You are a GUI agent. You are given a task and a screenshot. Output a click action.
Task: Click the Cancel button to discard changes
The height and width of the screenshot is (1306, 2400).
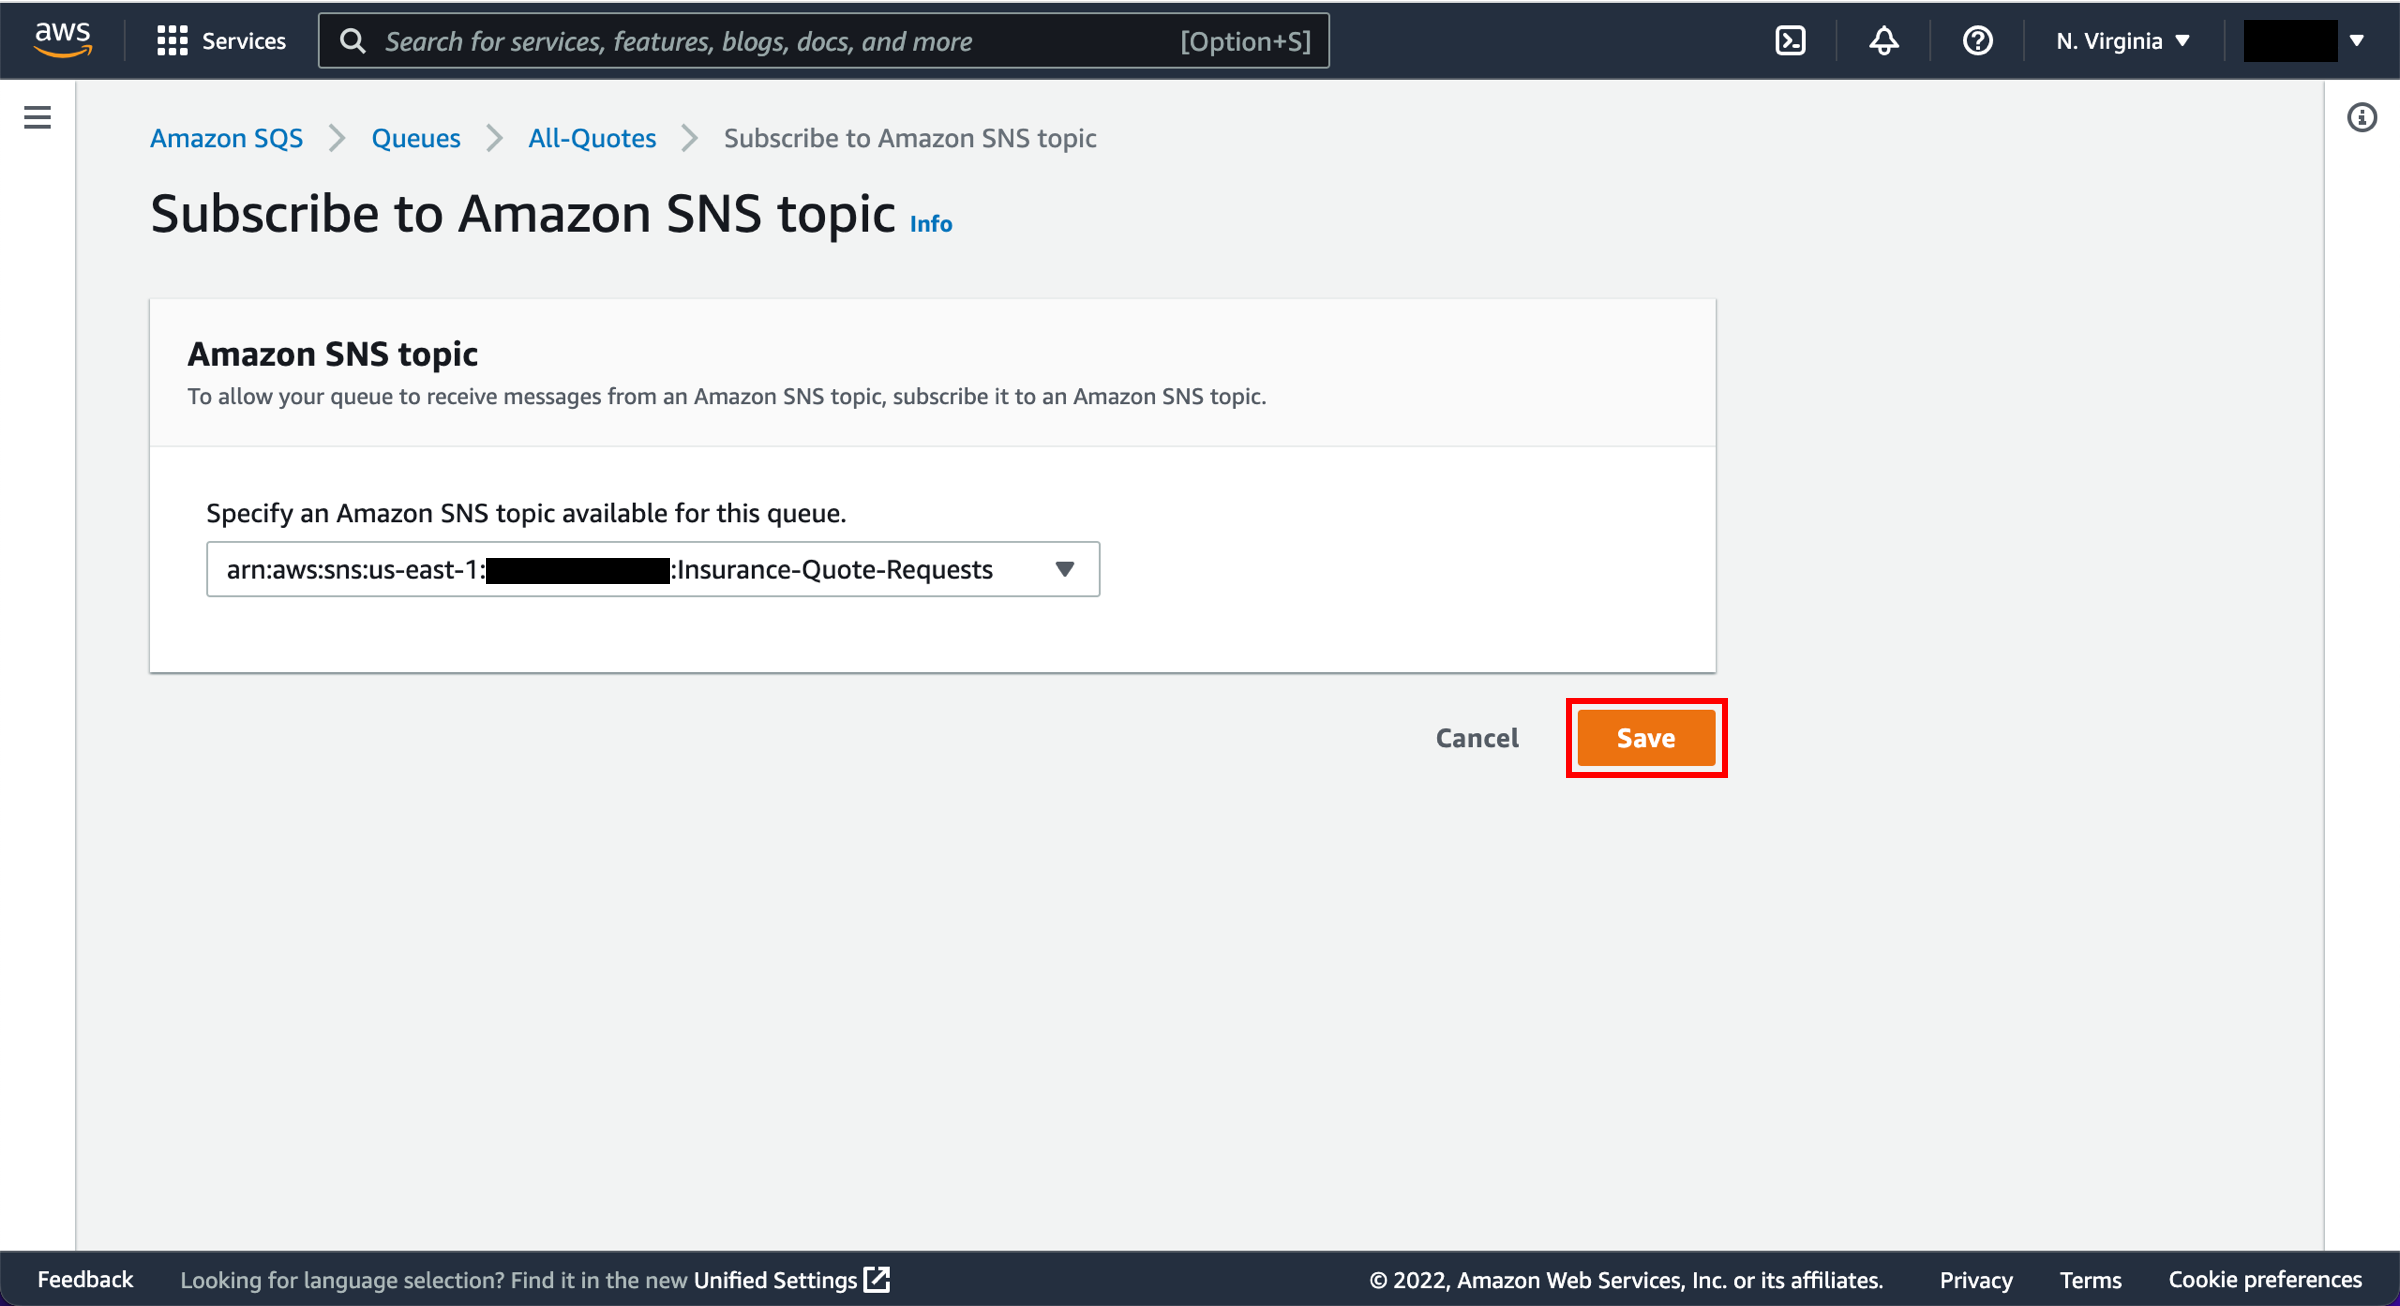(x=1476, y=737)
